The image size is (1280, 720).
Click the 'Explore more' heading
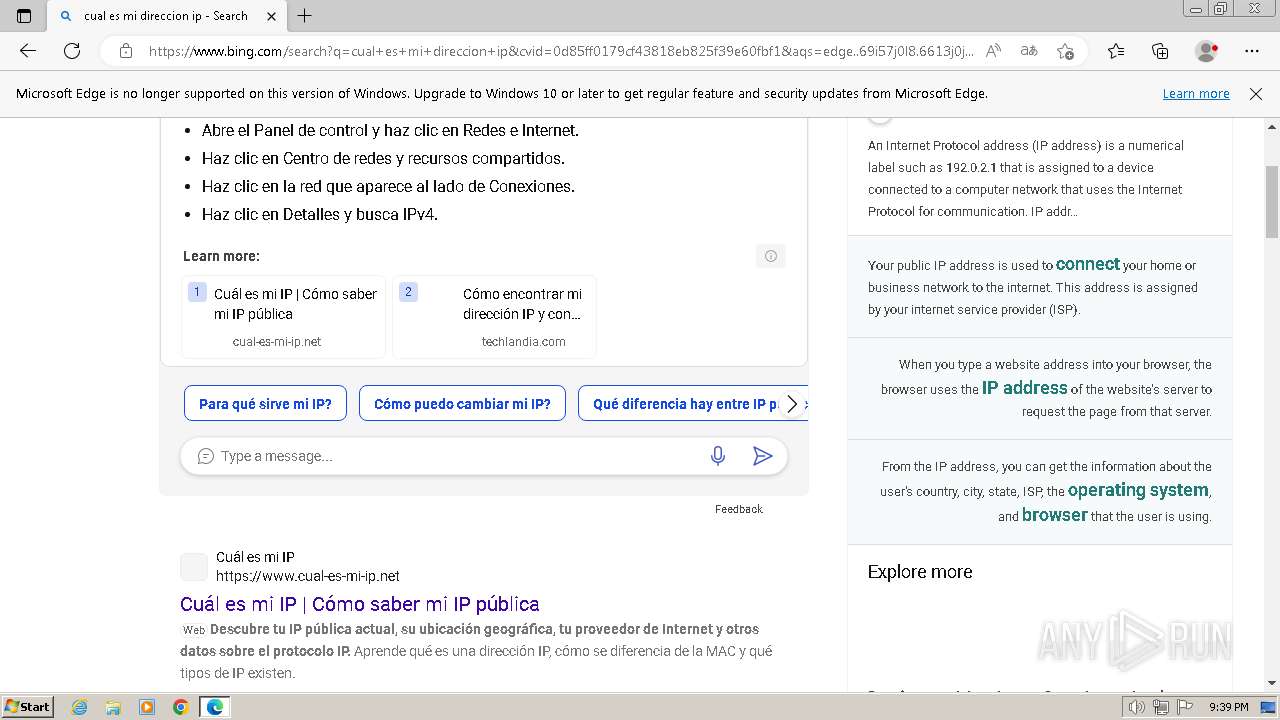tap(920, 572)
